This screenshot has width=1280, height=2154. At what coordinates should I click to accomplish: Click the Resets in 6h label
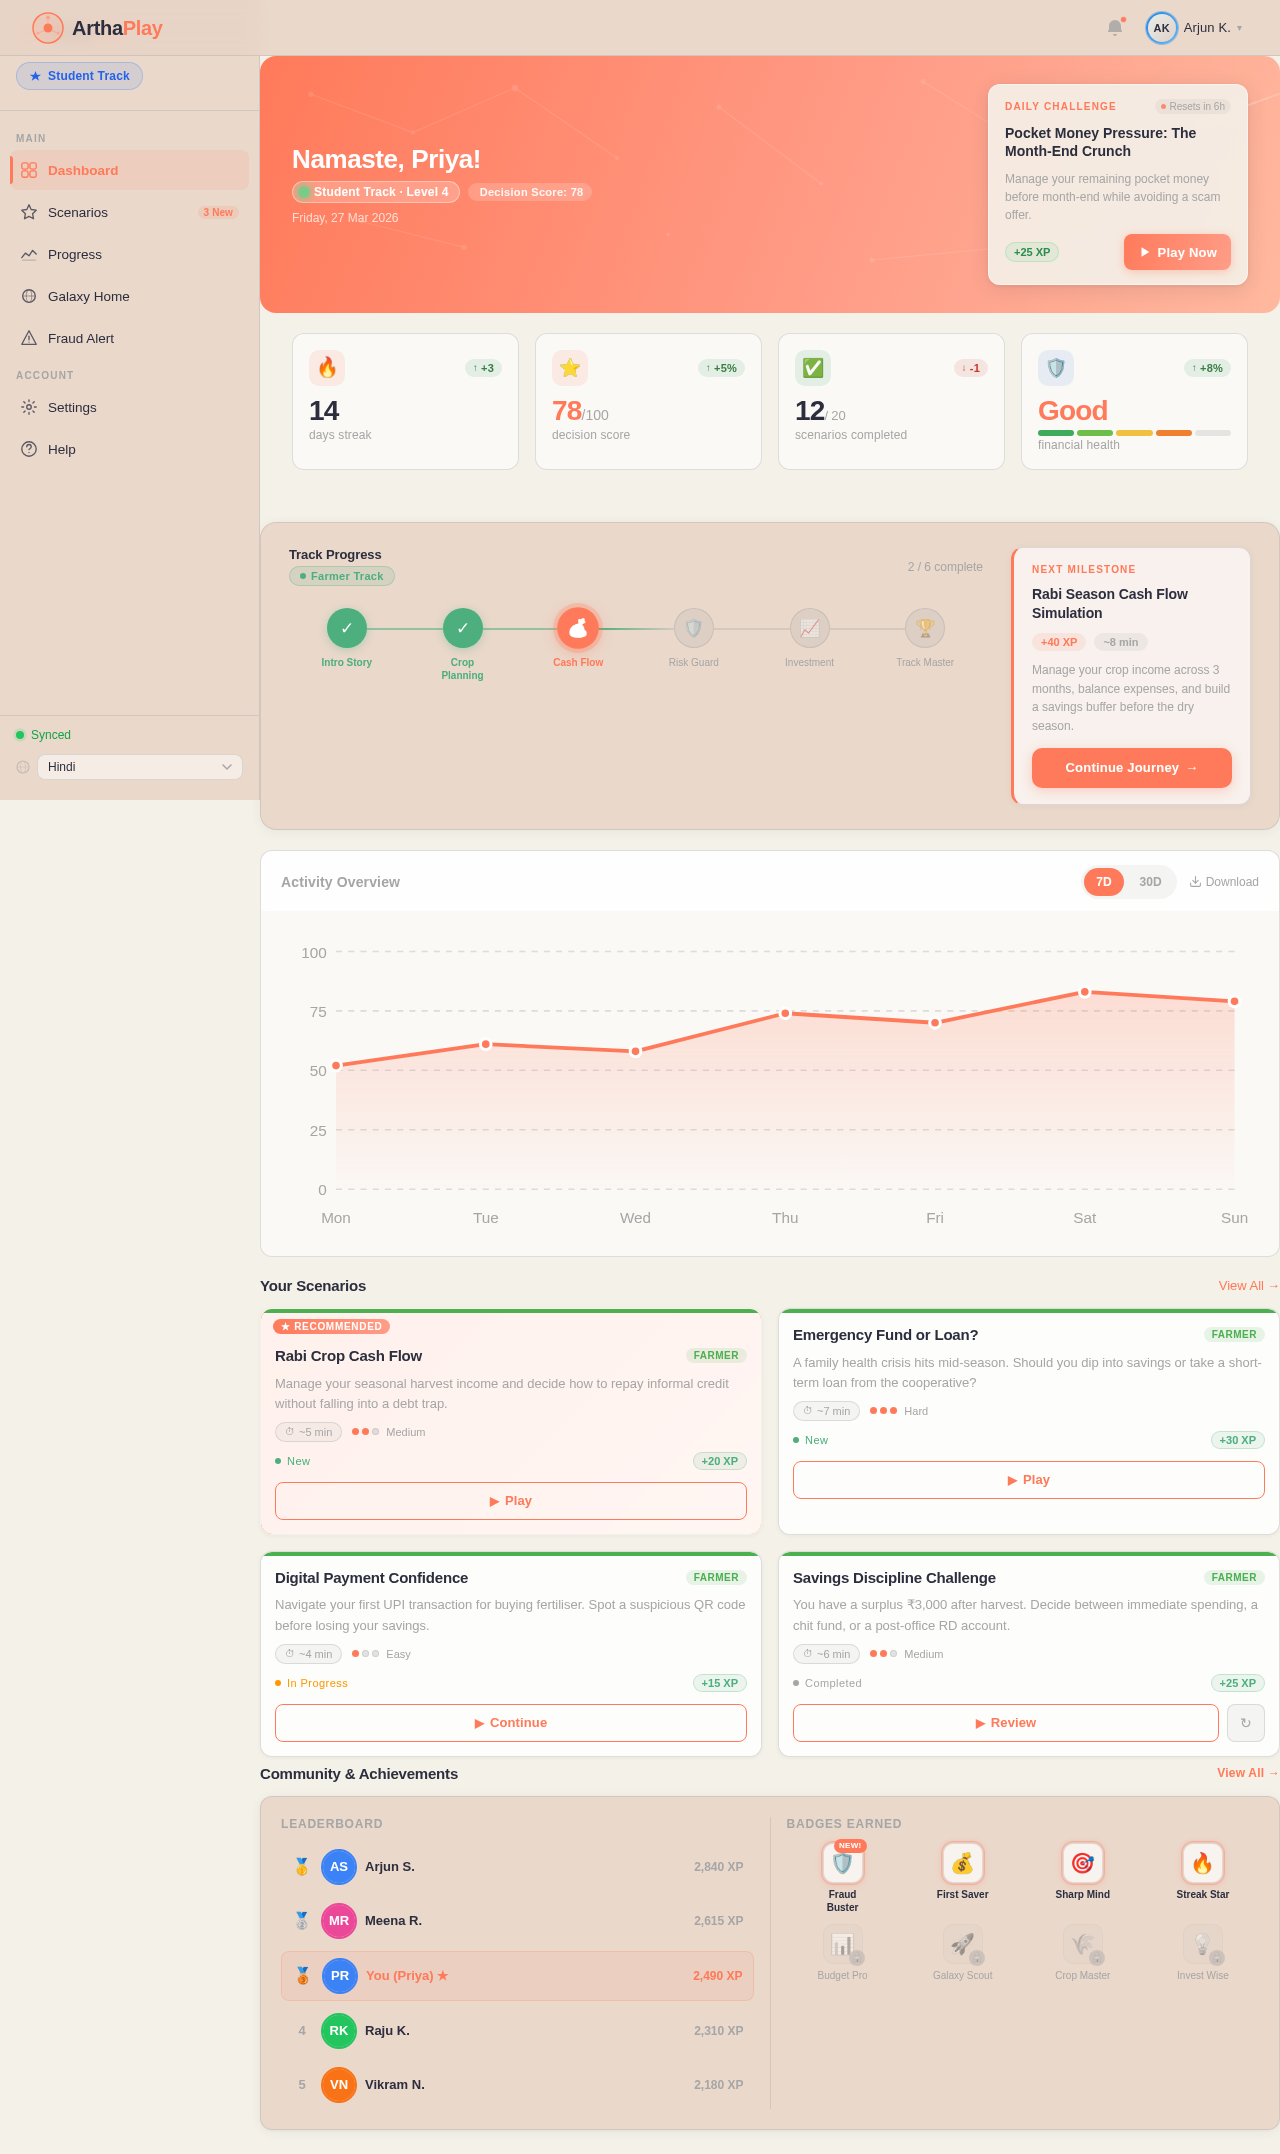pos(1193,106)
